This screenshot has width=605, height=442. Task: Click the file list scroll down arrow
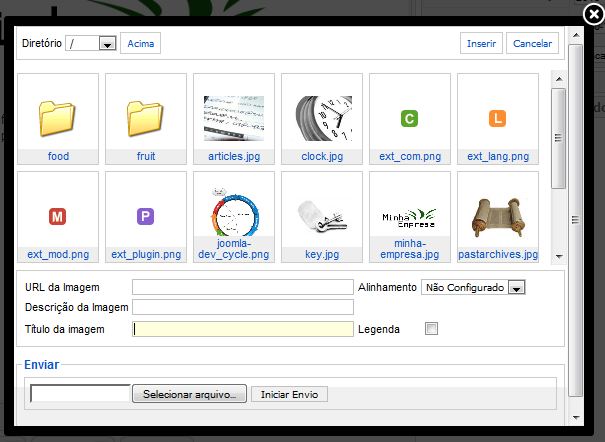tap(558, 256)
